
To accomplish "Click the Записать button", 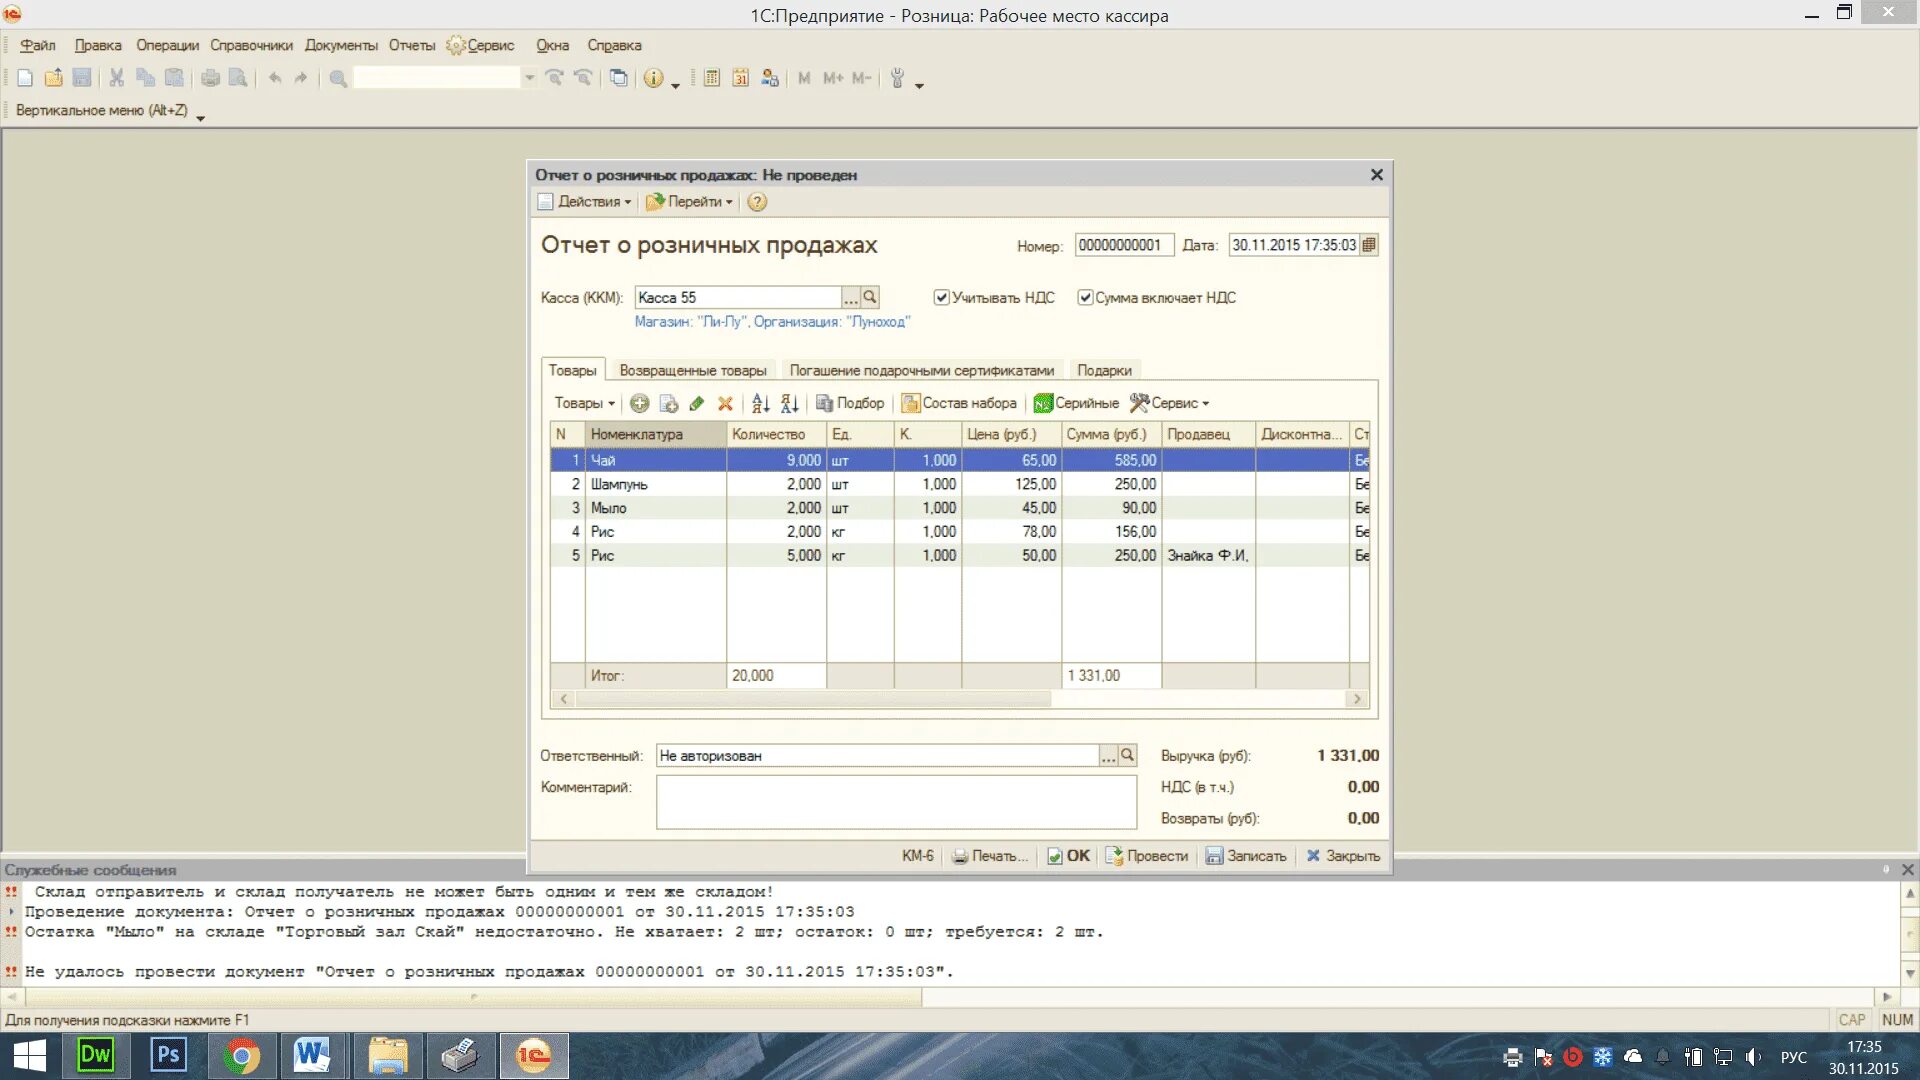I will pos(1246,856).
